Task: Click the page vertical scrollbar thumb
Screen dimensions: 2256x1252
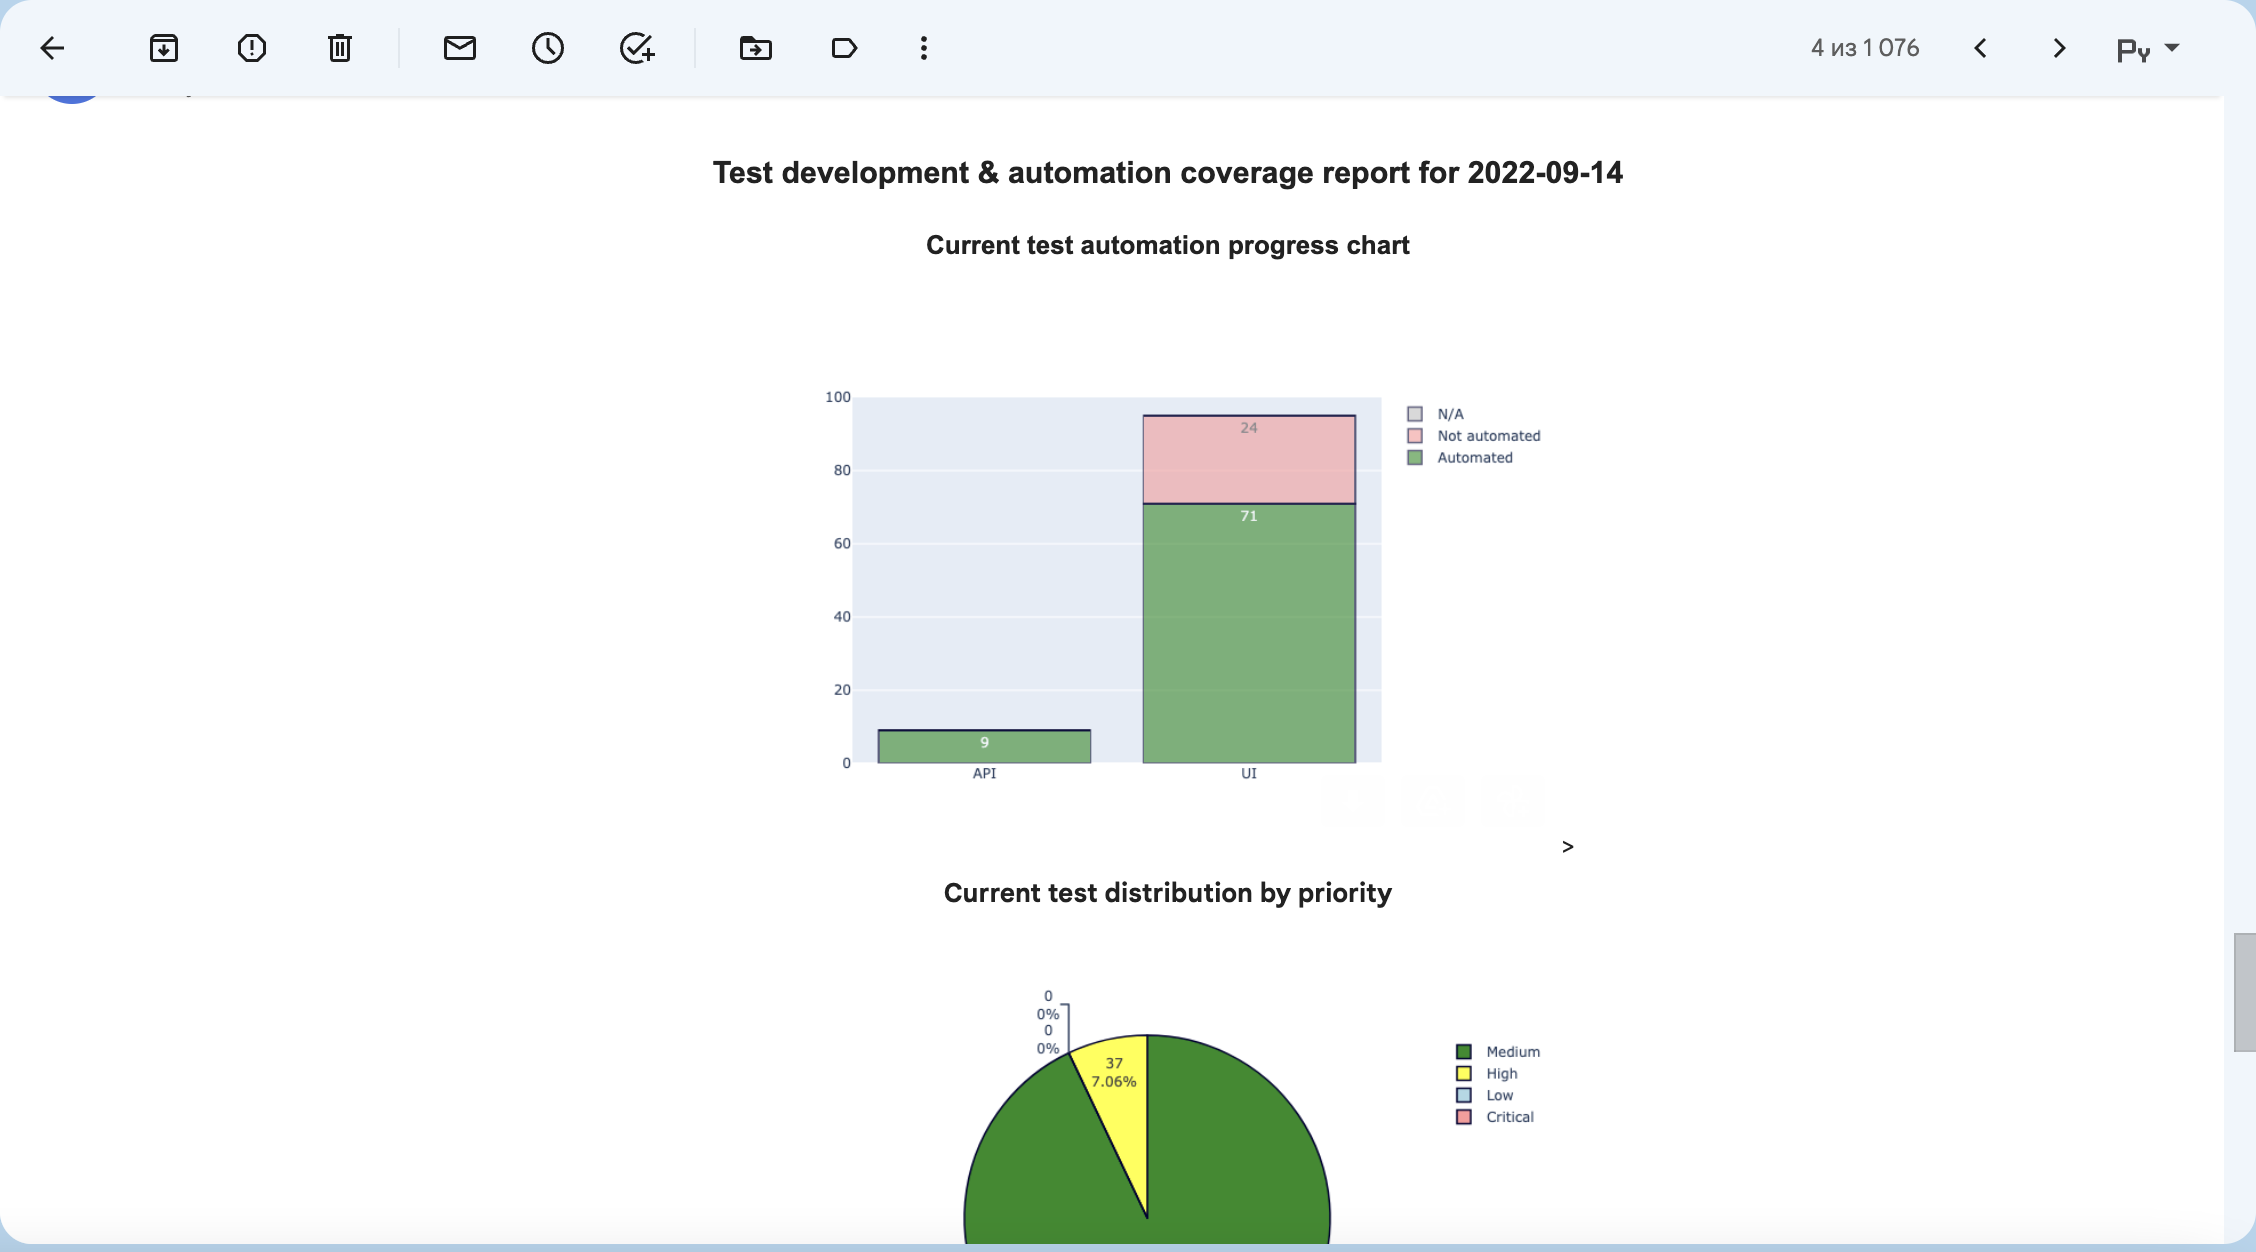Action: coord(2244,992)
